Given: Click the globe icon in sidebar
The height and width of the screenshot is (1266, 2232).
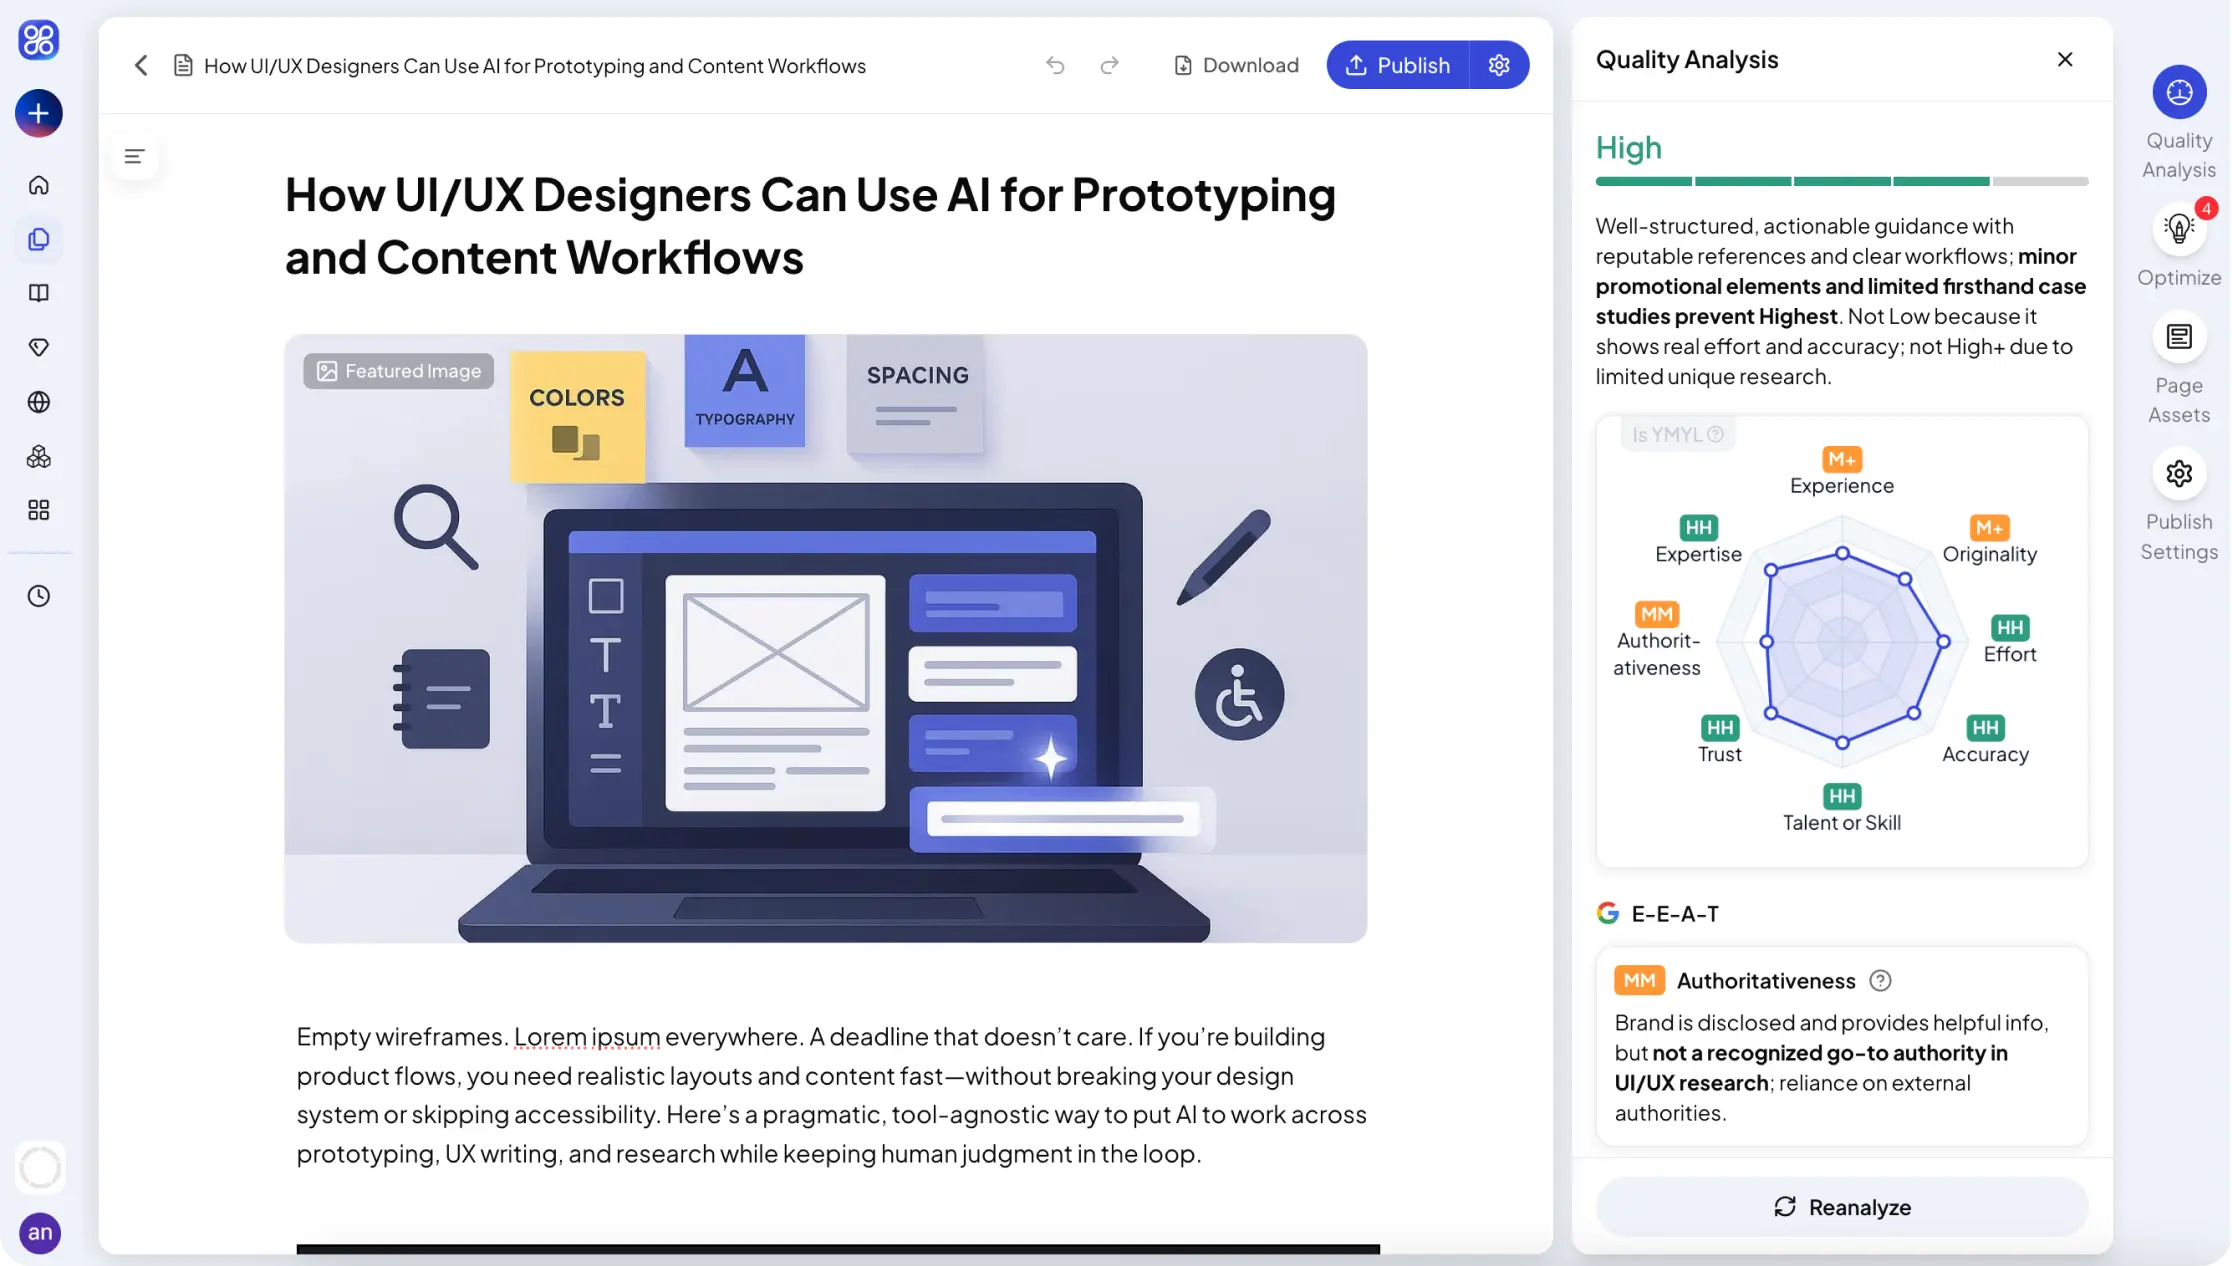Looking at the screenshot, I should coord(39,402).
